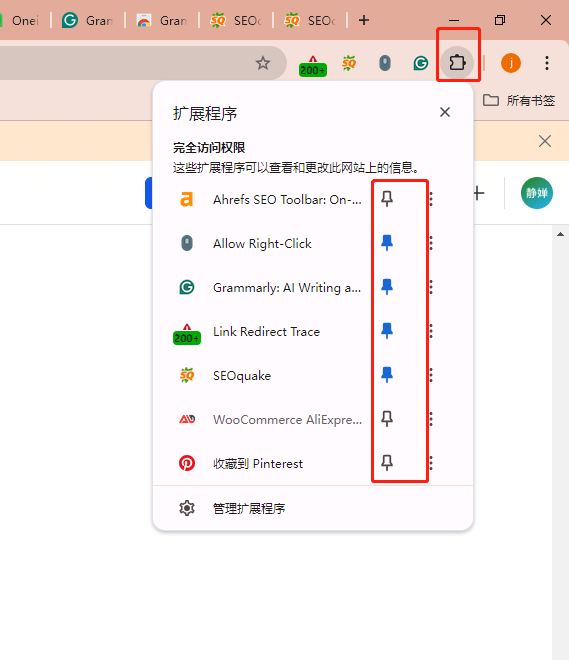Close the 扩展程序 popup panel
This screenshot has height=660, width=569.
445,112
